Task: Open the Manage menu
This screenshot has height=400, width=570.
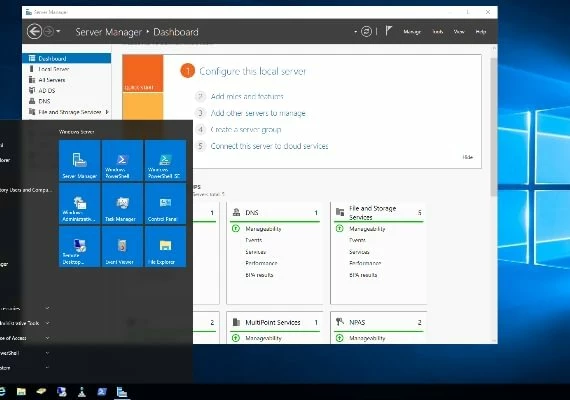Action: (412, 32)
